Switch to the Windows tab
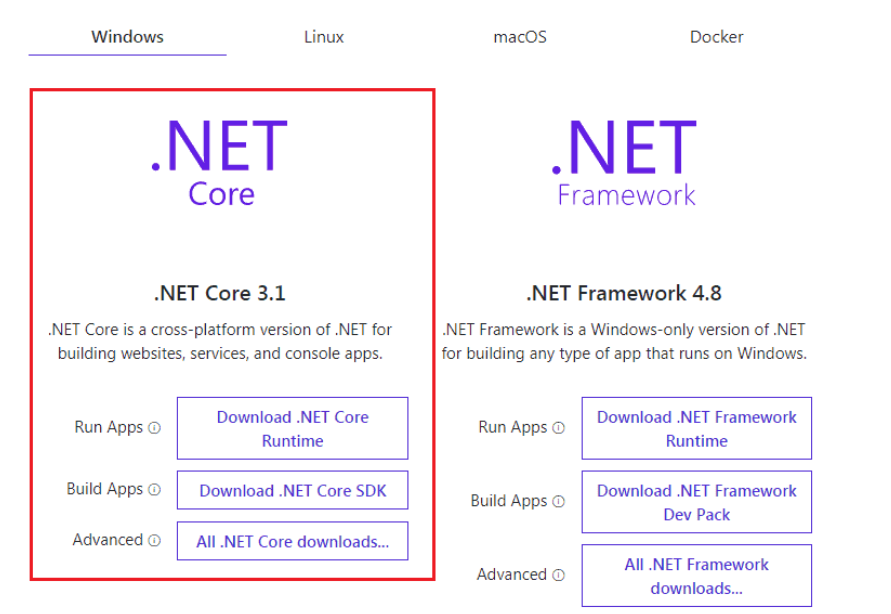Screen dimensions: 891x614 [x=127, y=37]
